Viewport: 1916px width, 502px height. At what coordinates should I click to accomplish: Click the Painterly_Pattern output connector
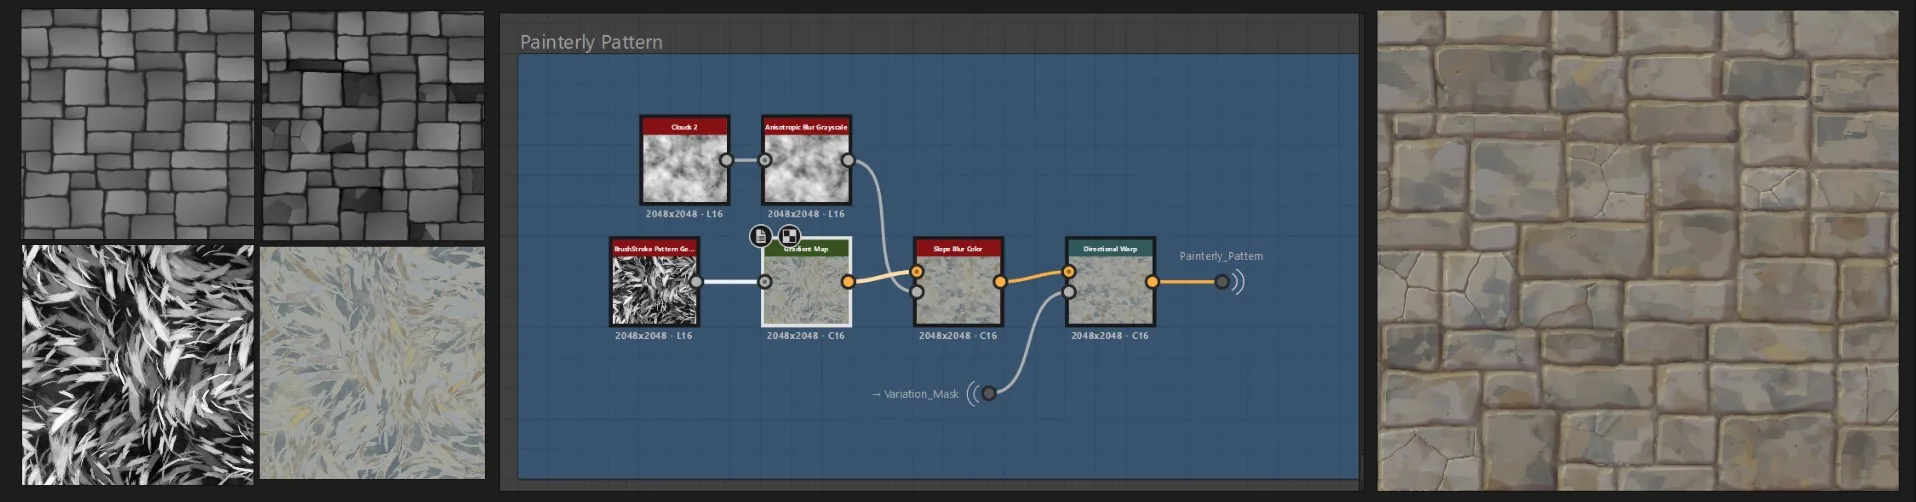click(1222, 282)
